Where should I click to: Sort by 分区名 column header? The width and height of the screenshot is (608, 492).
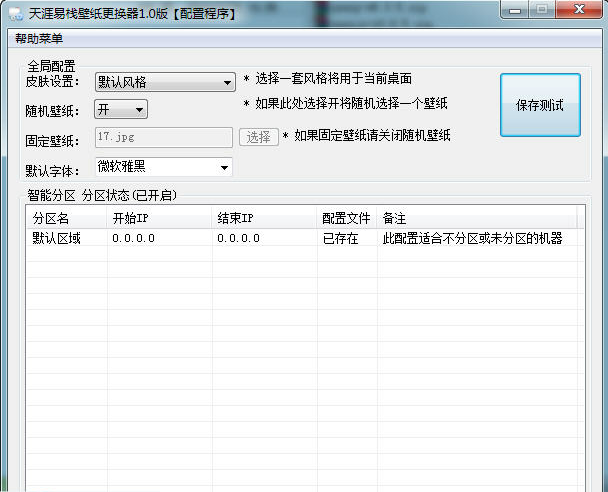click(66, 218)
